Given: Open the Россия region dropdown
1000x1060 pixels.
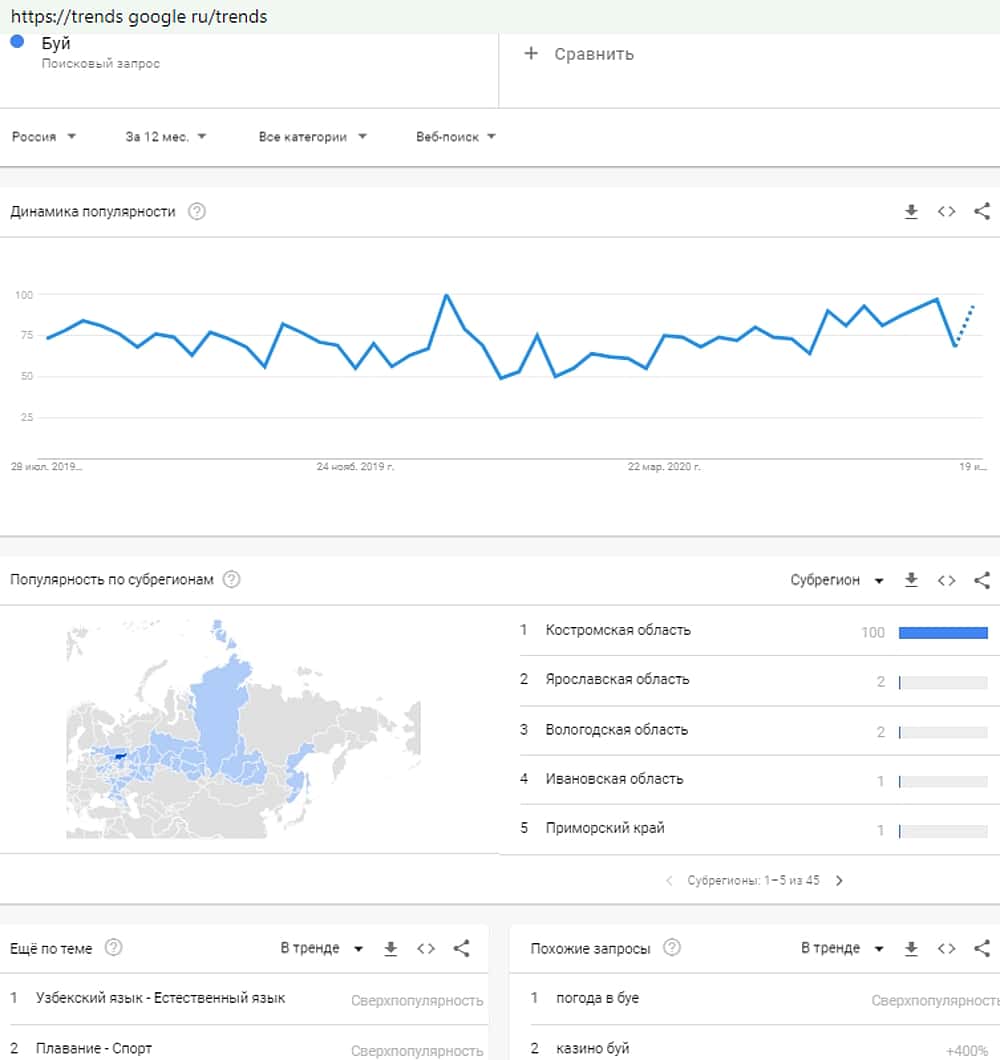Looking at the screenshot, I should 44,137.
